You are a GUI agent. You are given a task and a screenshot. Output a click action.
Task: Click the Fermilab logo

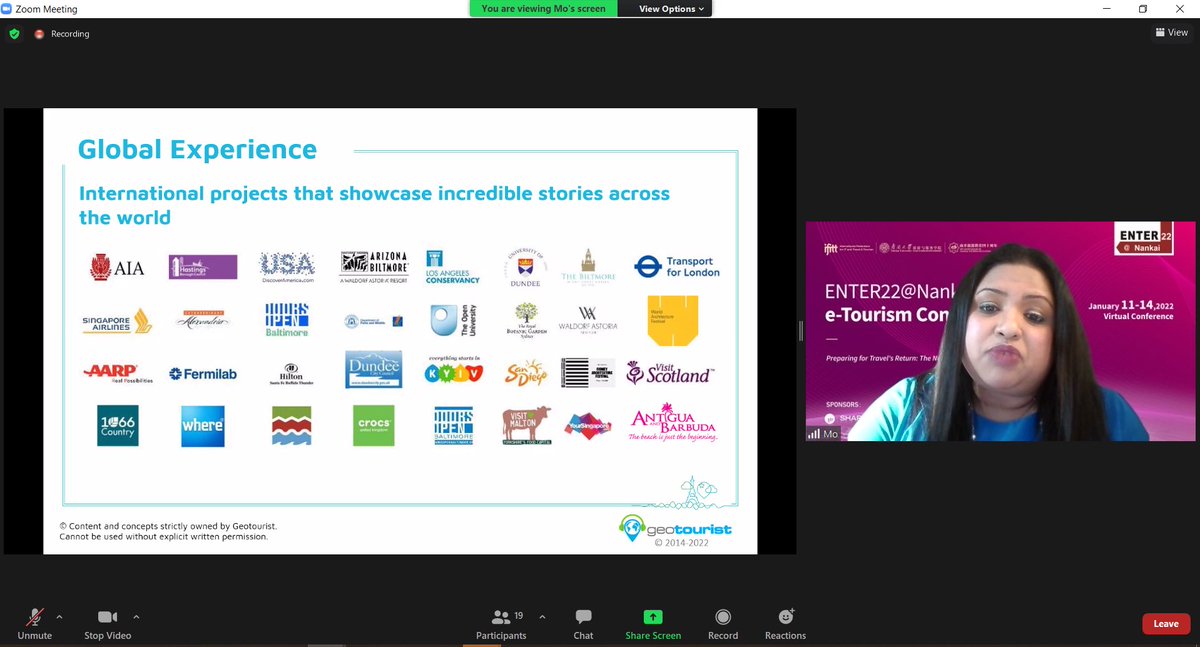[203, 374]
